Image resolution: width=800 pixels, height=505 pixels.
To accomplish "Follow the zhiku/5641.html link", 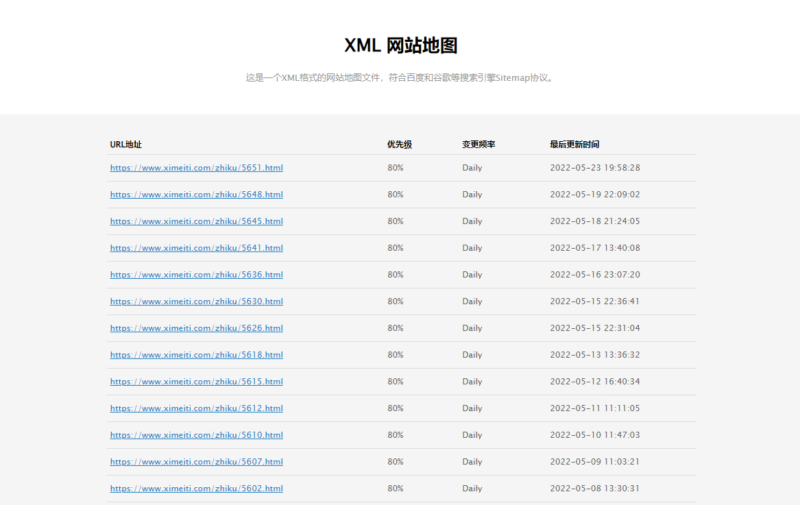I will tap(196, 248).
